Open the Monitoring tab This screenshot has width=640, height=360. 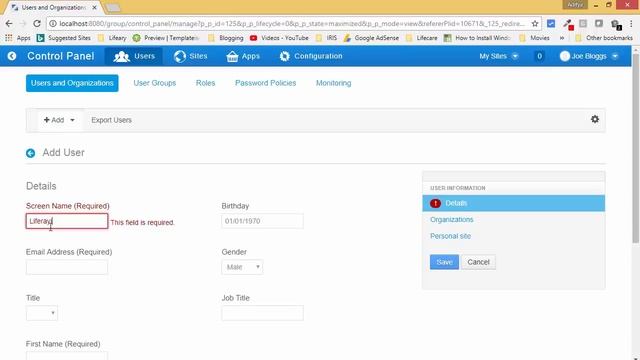tap(333, 83)
